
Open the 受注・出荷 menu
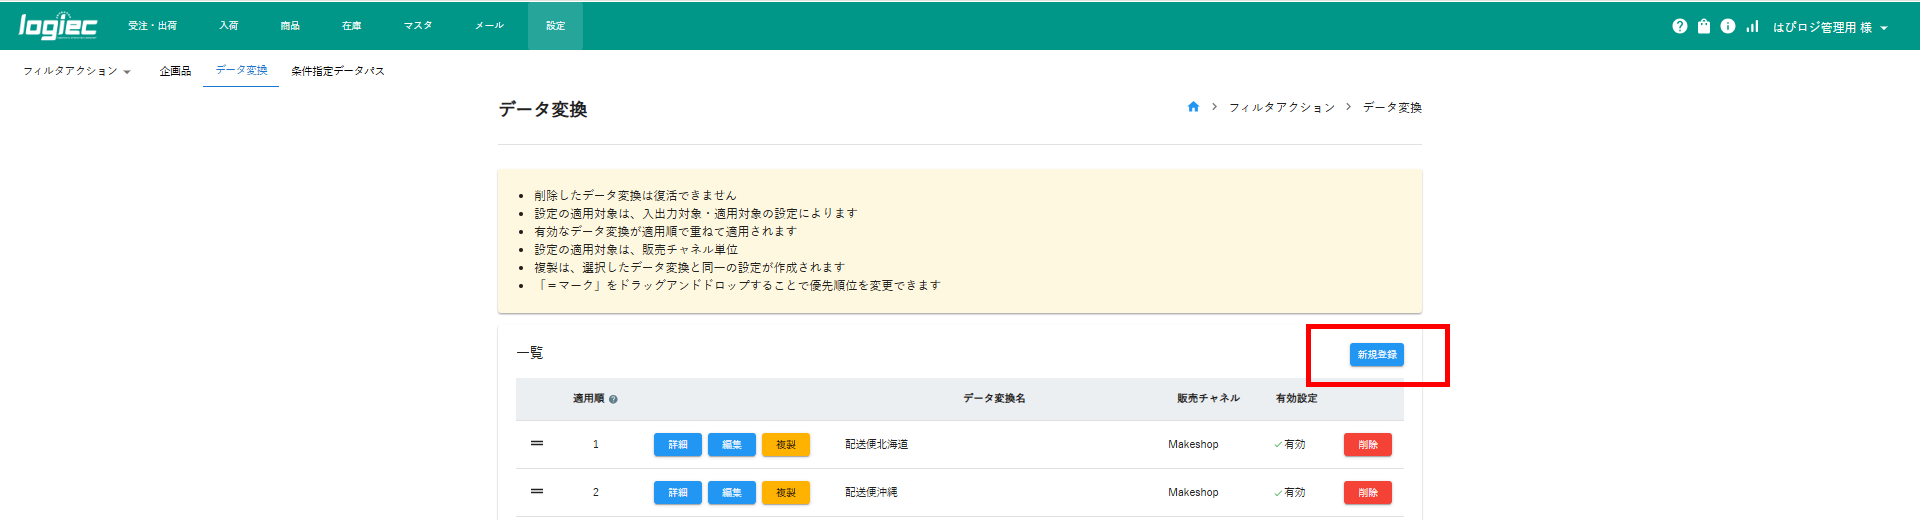[x=152, y=26]
